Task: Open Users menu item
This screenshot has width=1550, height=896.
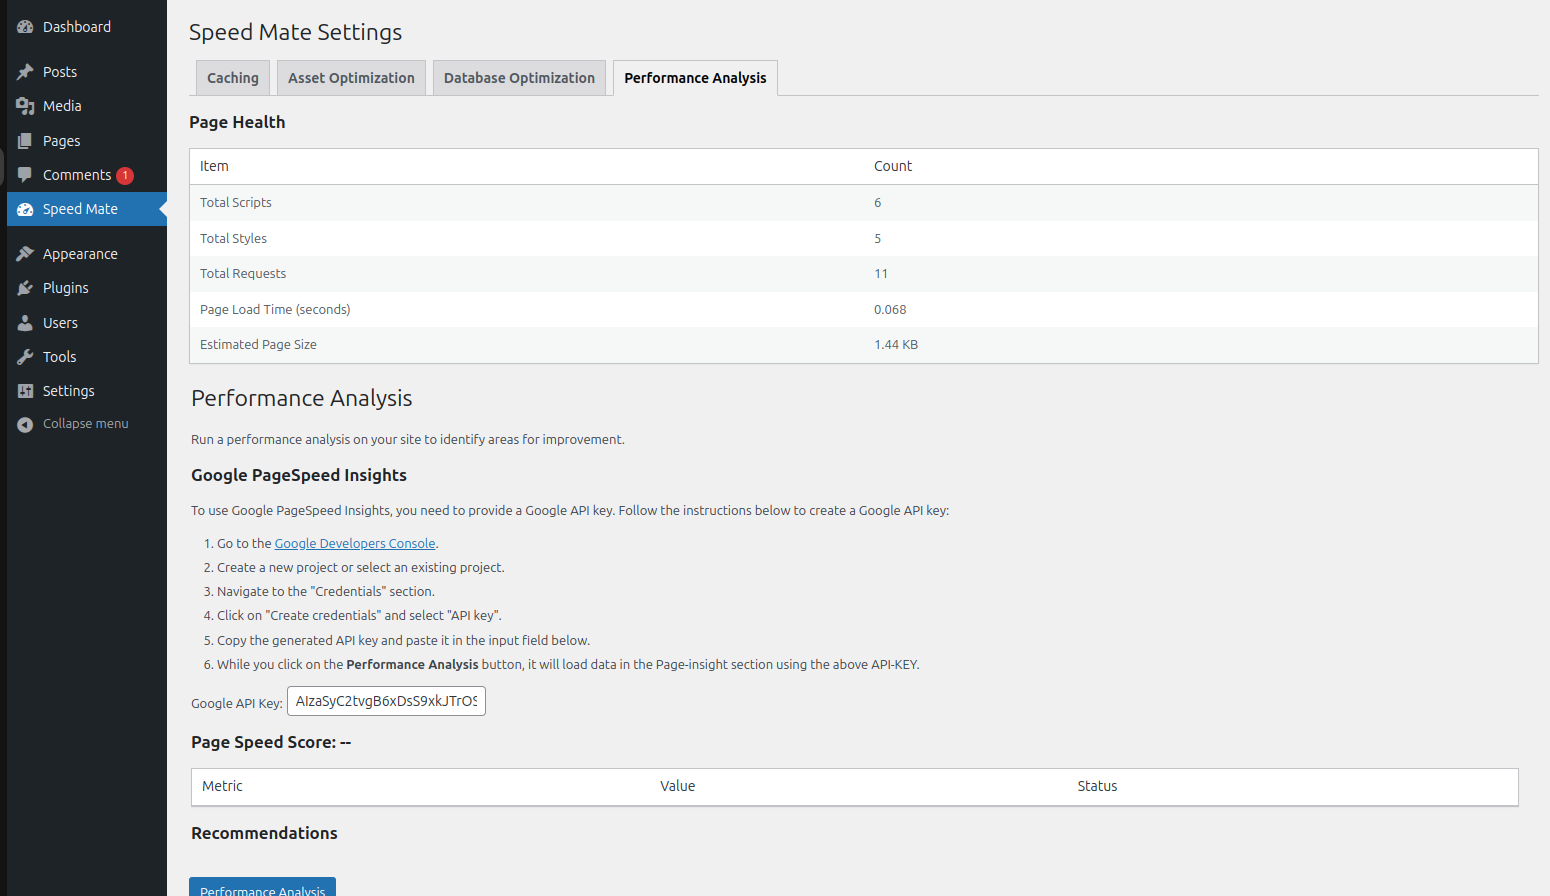Action: point(87,323)
